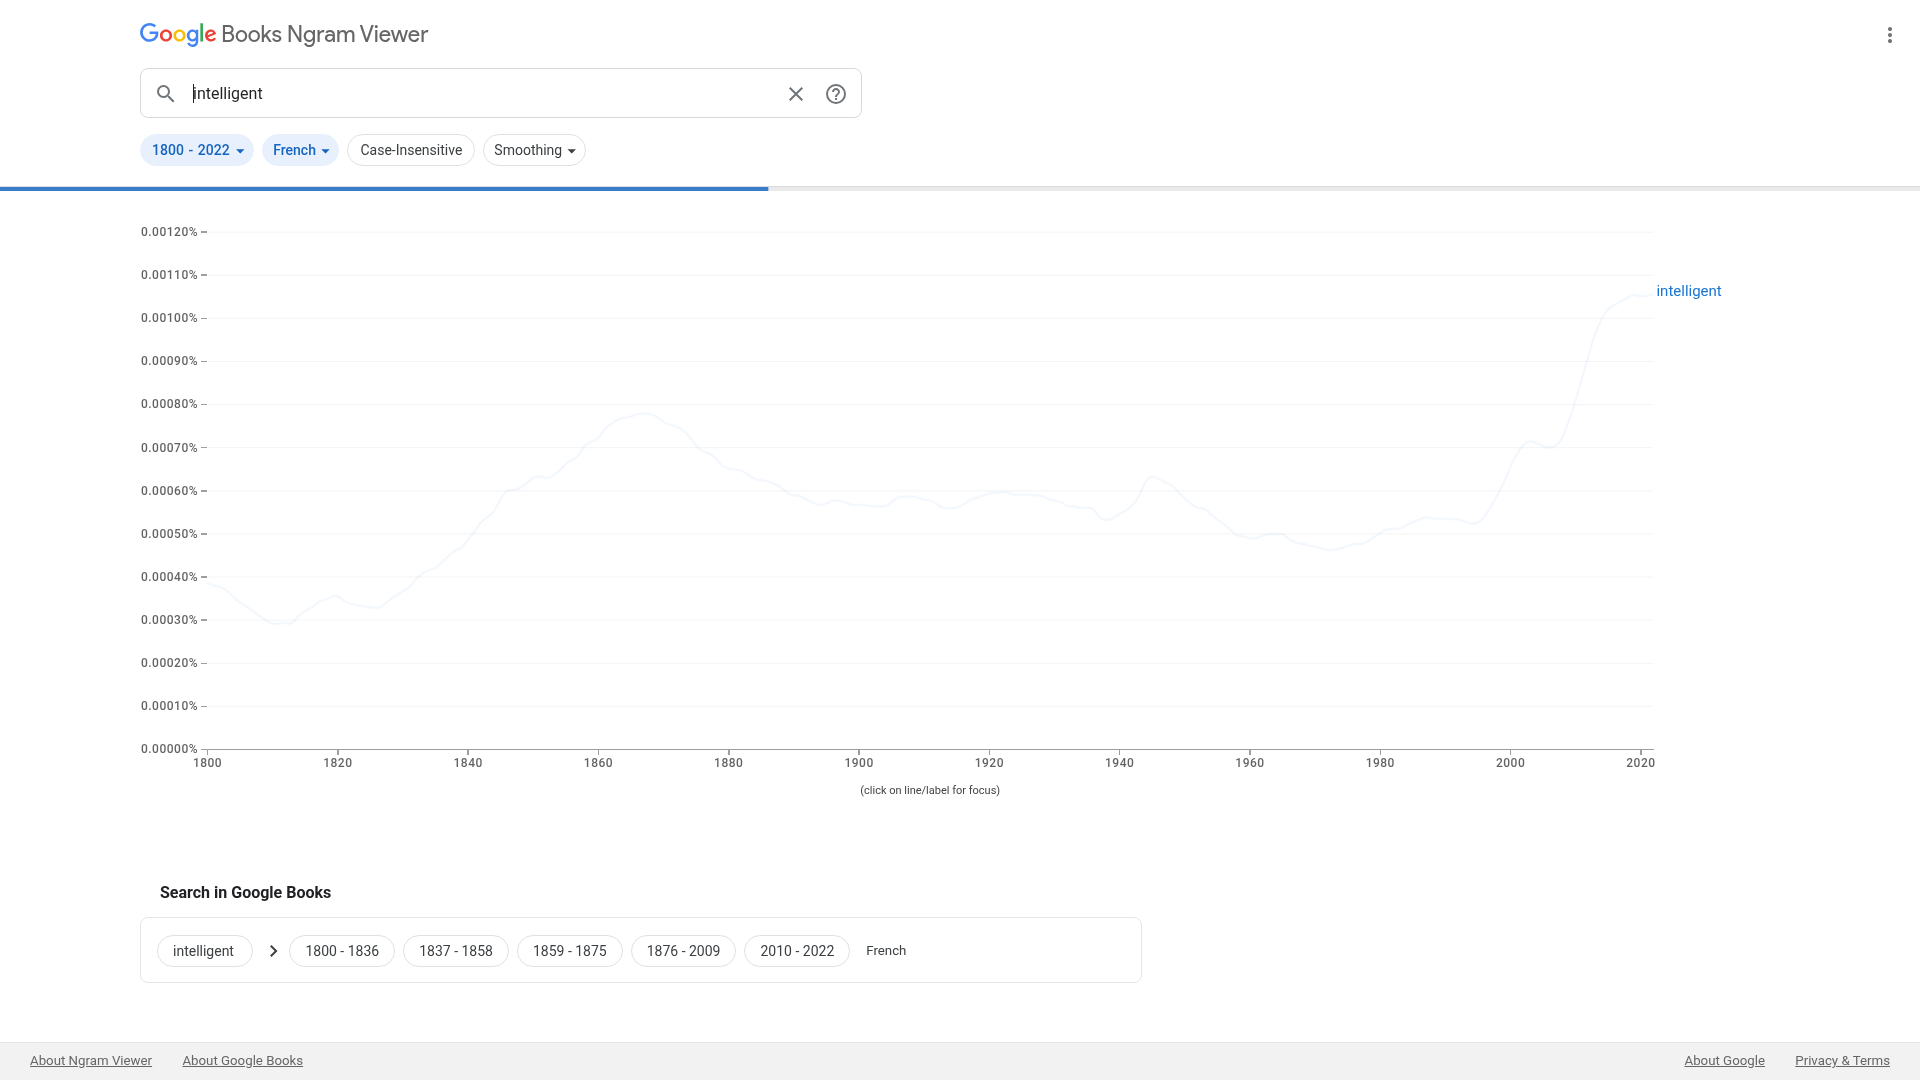Click the search magnifier icon
This screenshot has width=1920, height=1080.
[x=166, y=94]
